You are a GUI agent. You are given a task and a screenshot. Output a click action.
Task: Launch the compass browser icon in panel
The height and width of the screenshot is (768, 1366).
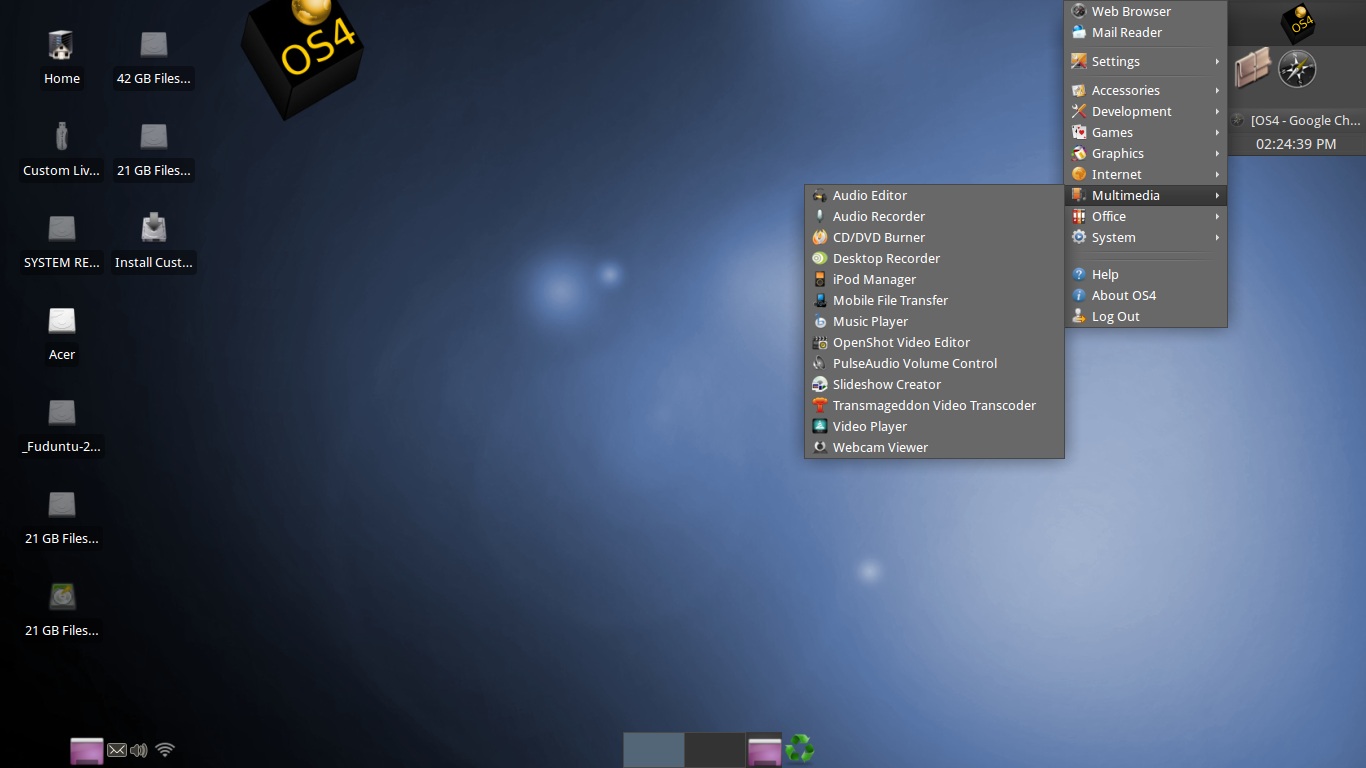[x=1297, y=69]
